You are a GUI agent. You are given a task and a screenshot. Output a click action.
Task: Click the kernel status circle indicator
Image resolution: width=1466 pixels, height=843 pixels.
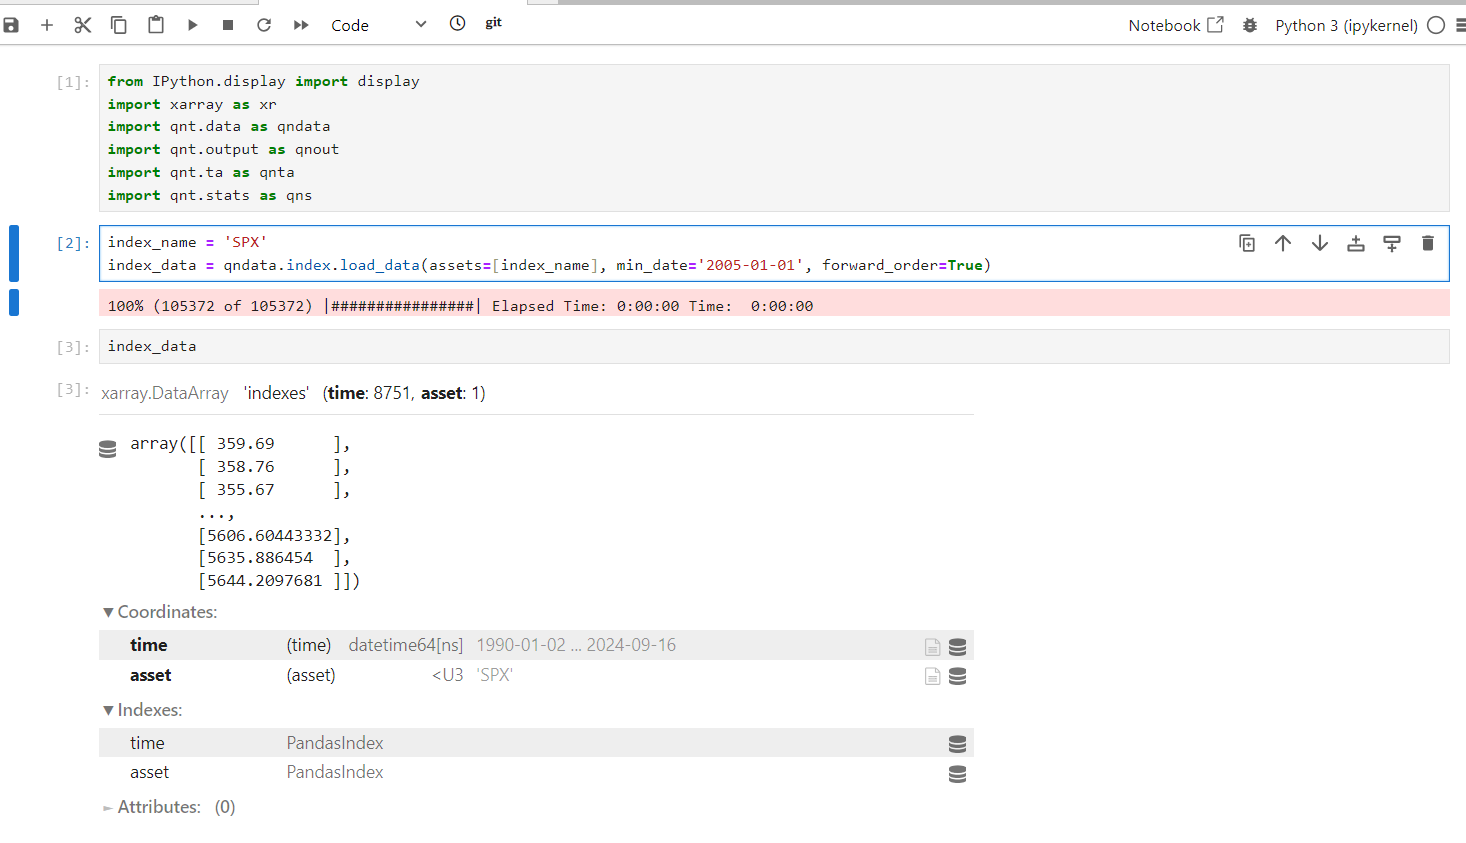[x=1436, y=25]
